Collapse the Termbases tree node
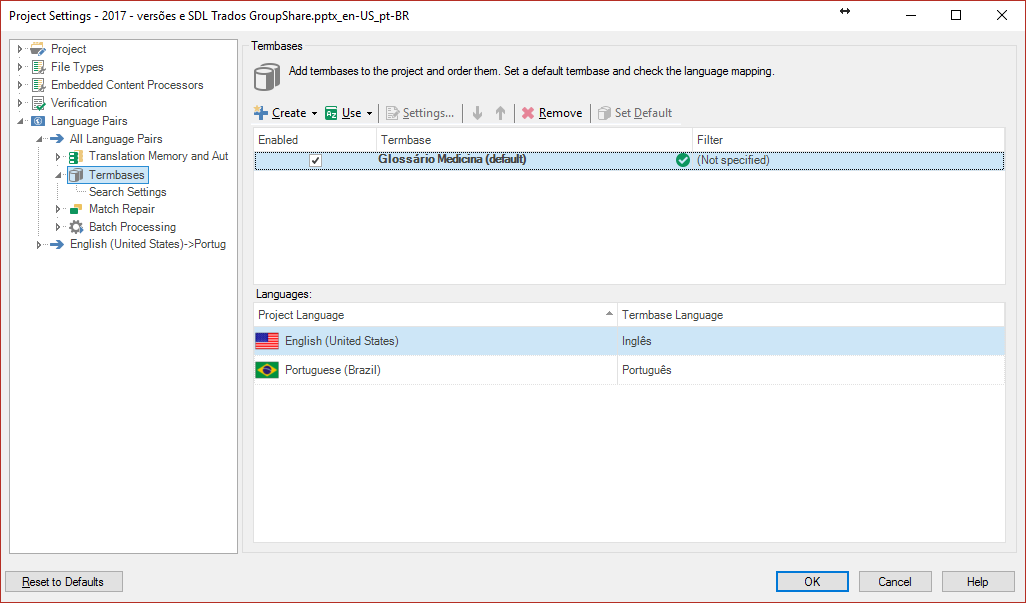 [x=58, y=175]
